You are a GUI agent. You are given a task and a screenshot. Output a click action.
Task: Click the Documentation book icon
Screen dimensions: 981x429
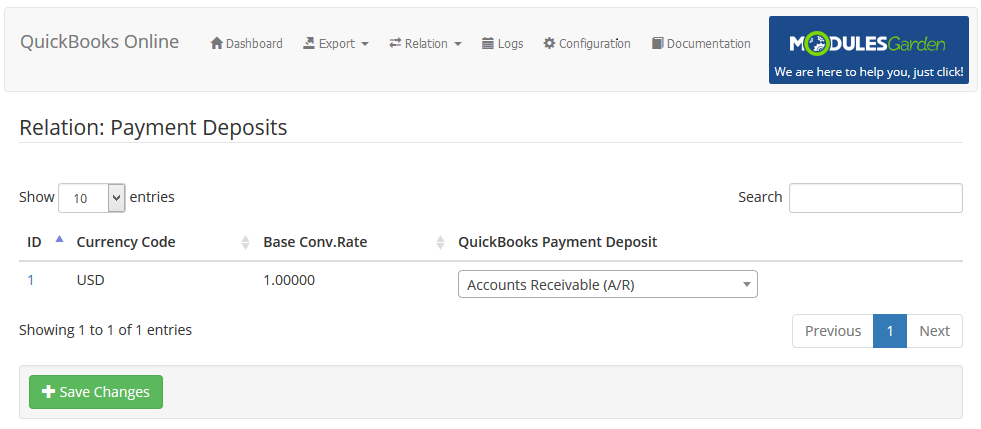657,43
